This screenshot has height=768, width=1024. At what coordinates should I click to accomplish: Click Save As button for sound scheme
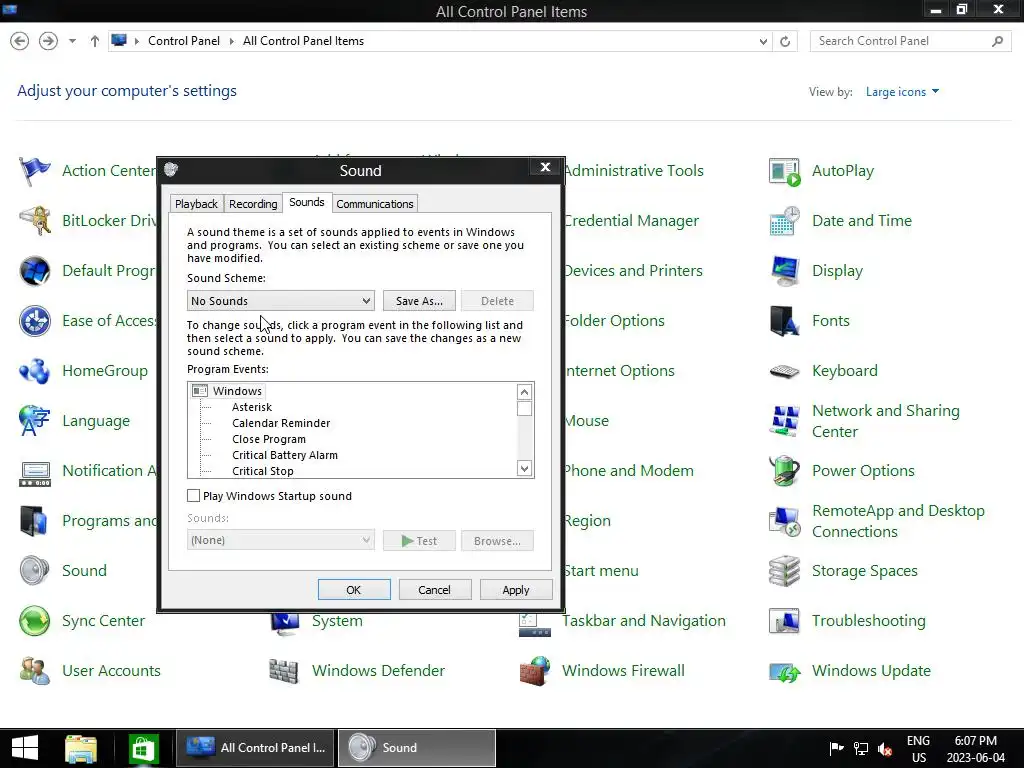[419, 301]
